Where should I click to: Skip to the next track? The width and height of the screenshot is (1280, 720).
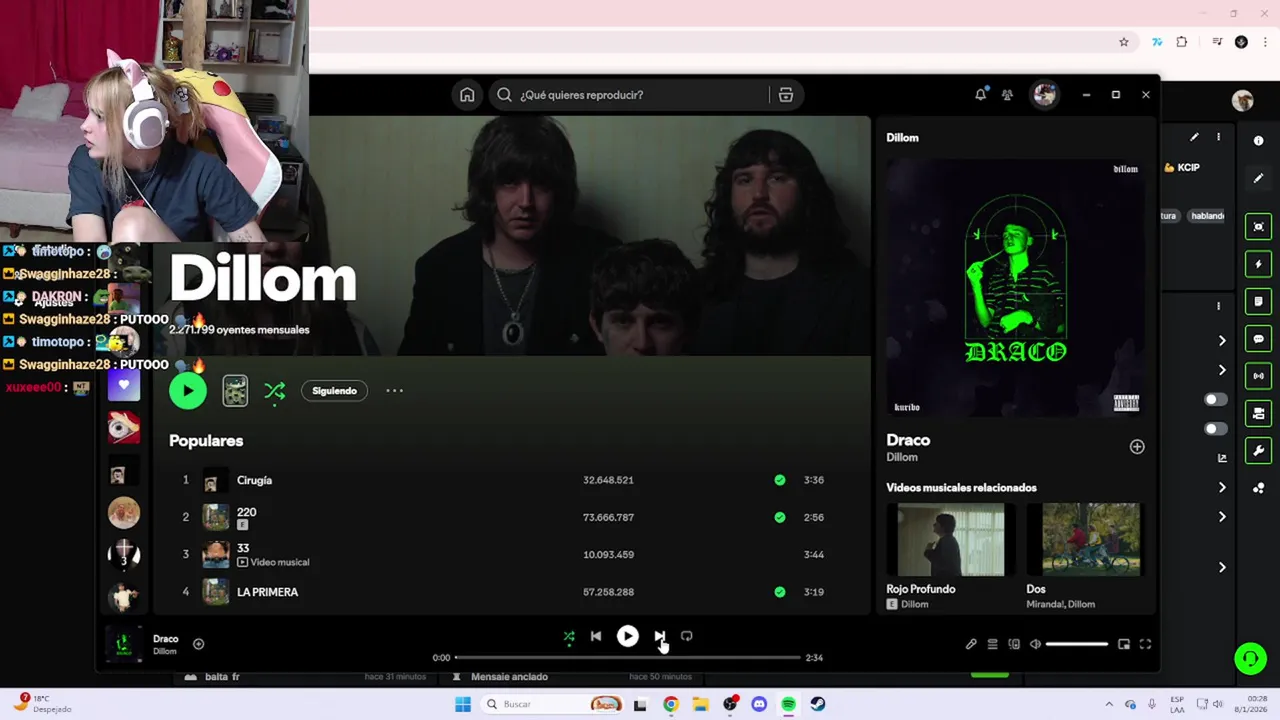[x=659, y=636]
